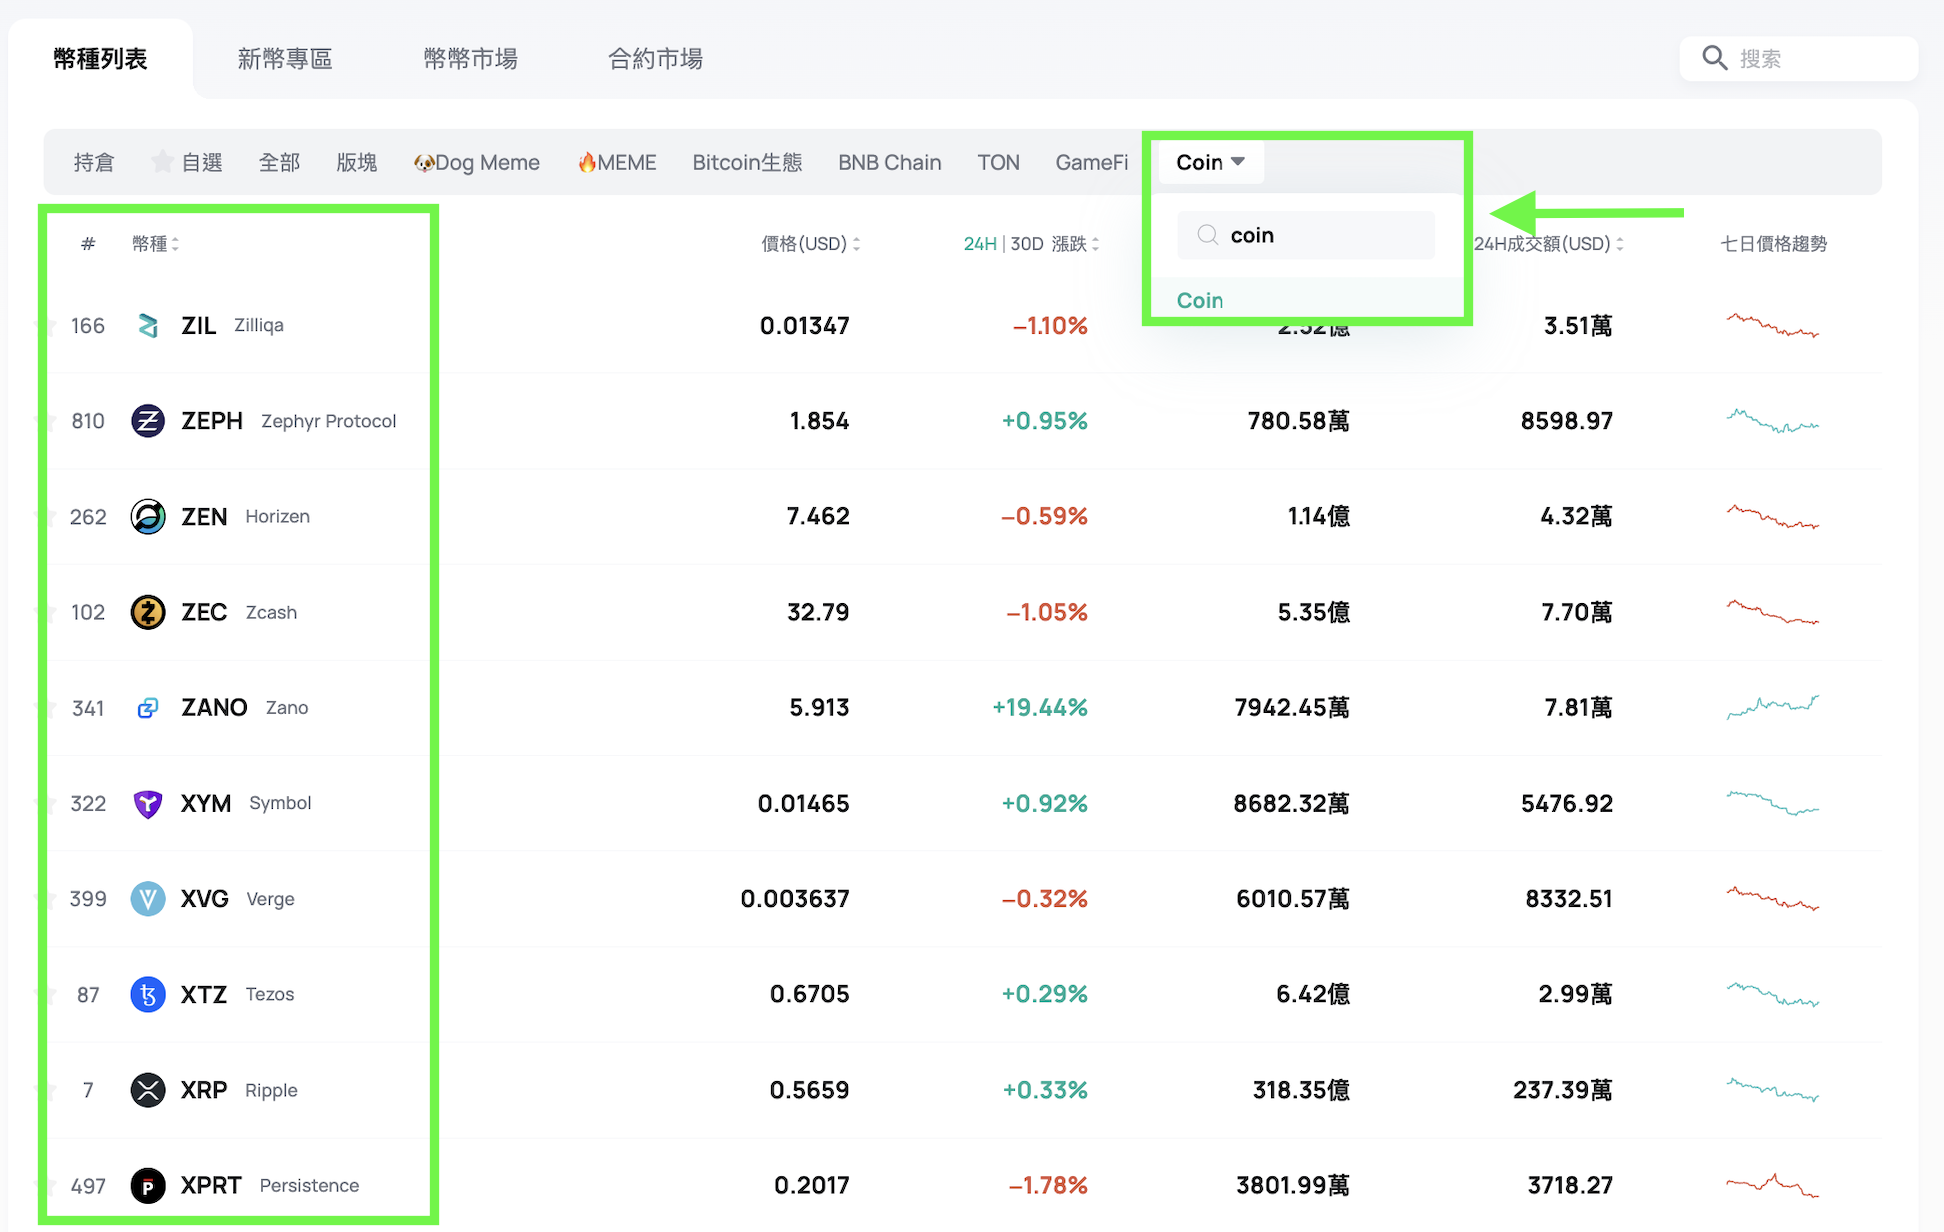Filter by MEME category
This screenshot has width=1944, height=1232.
617,162
